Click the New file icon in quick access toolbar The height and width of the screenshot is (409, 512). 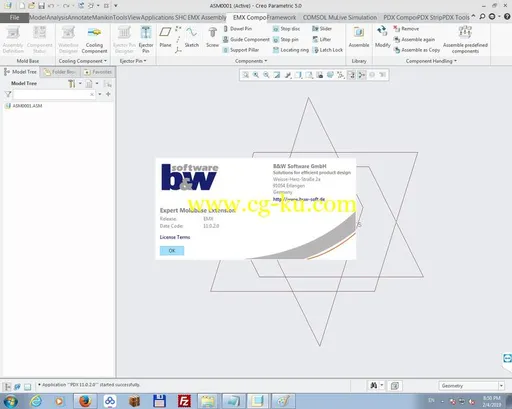[22, 6]
